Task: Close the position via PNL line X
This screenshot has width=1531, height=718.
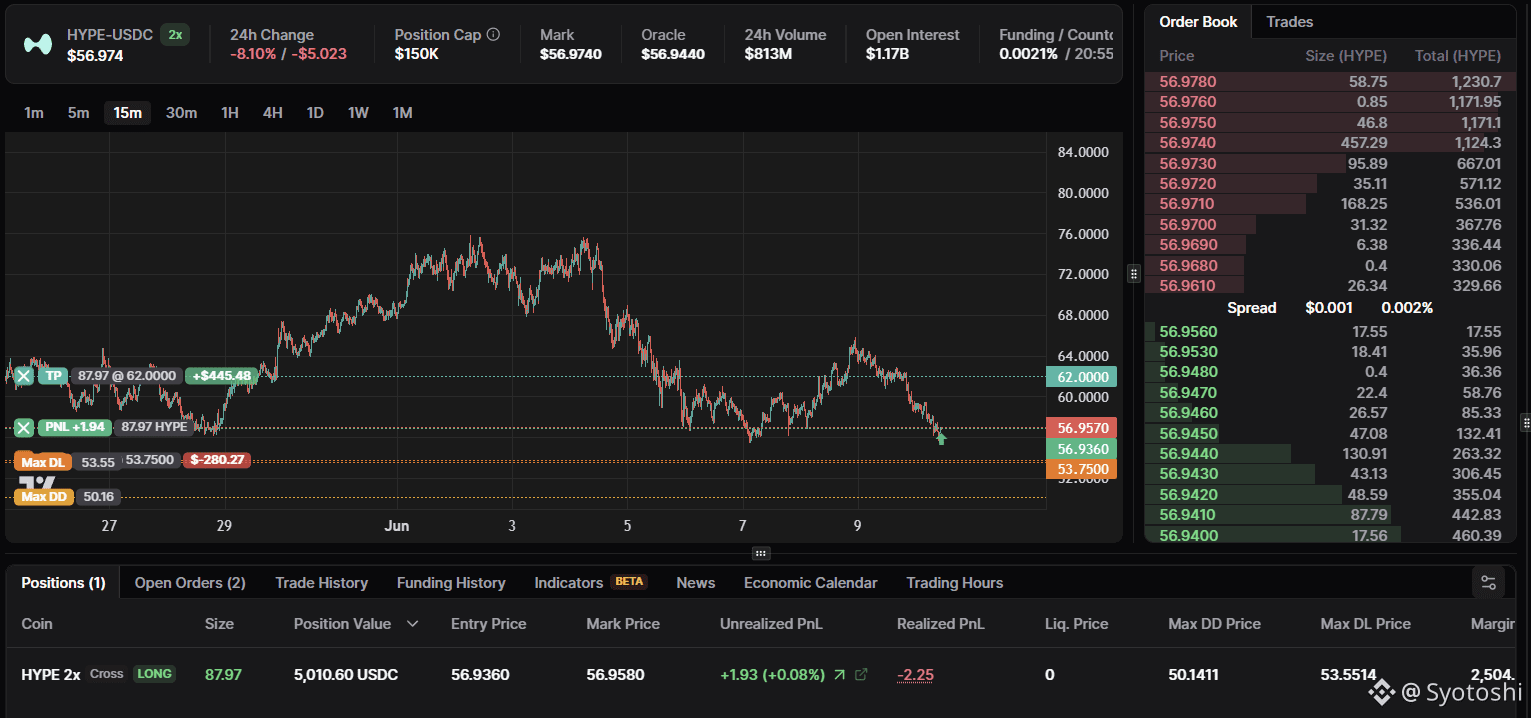Action: [x=23, y=427]
